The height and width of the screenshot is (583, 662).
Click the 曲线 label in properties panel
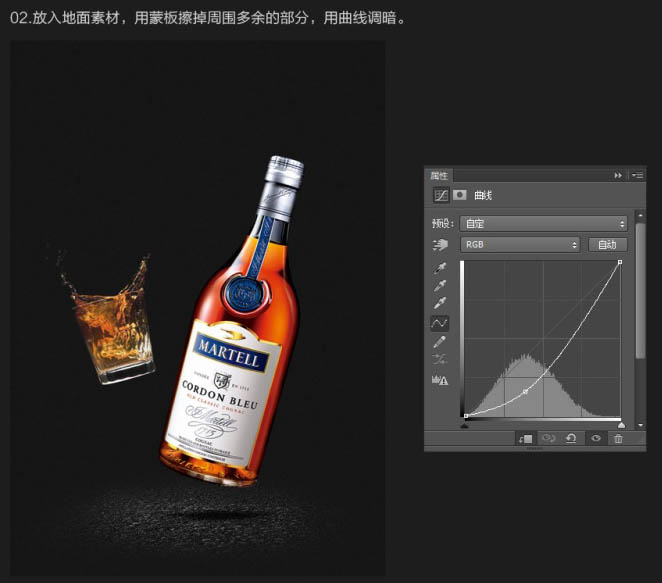(x=483, y=195)
